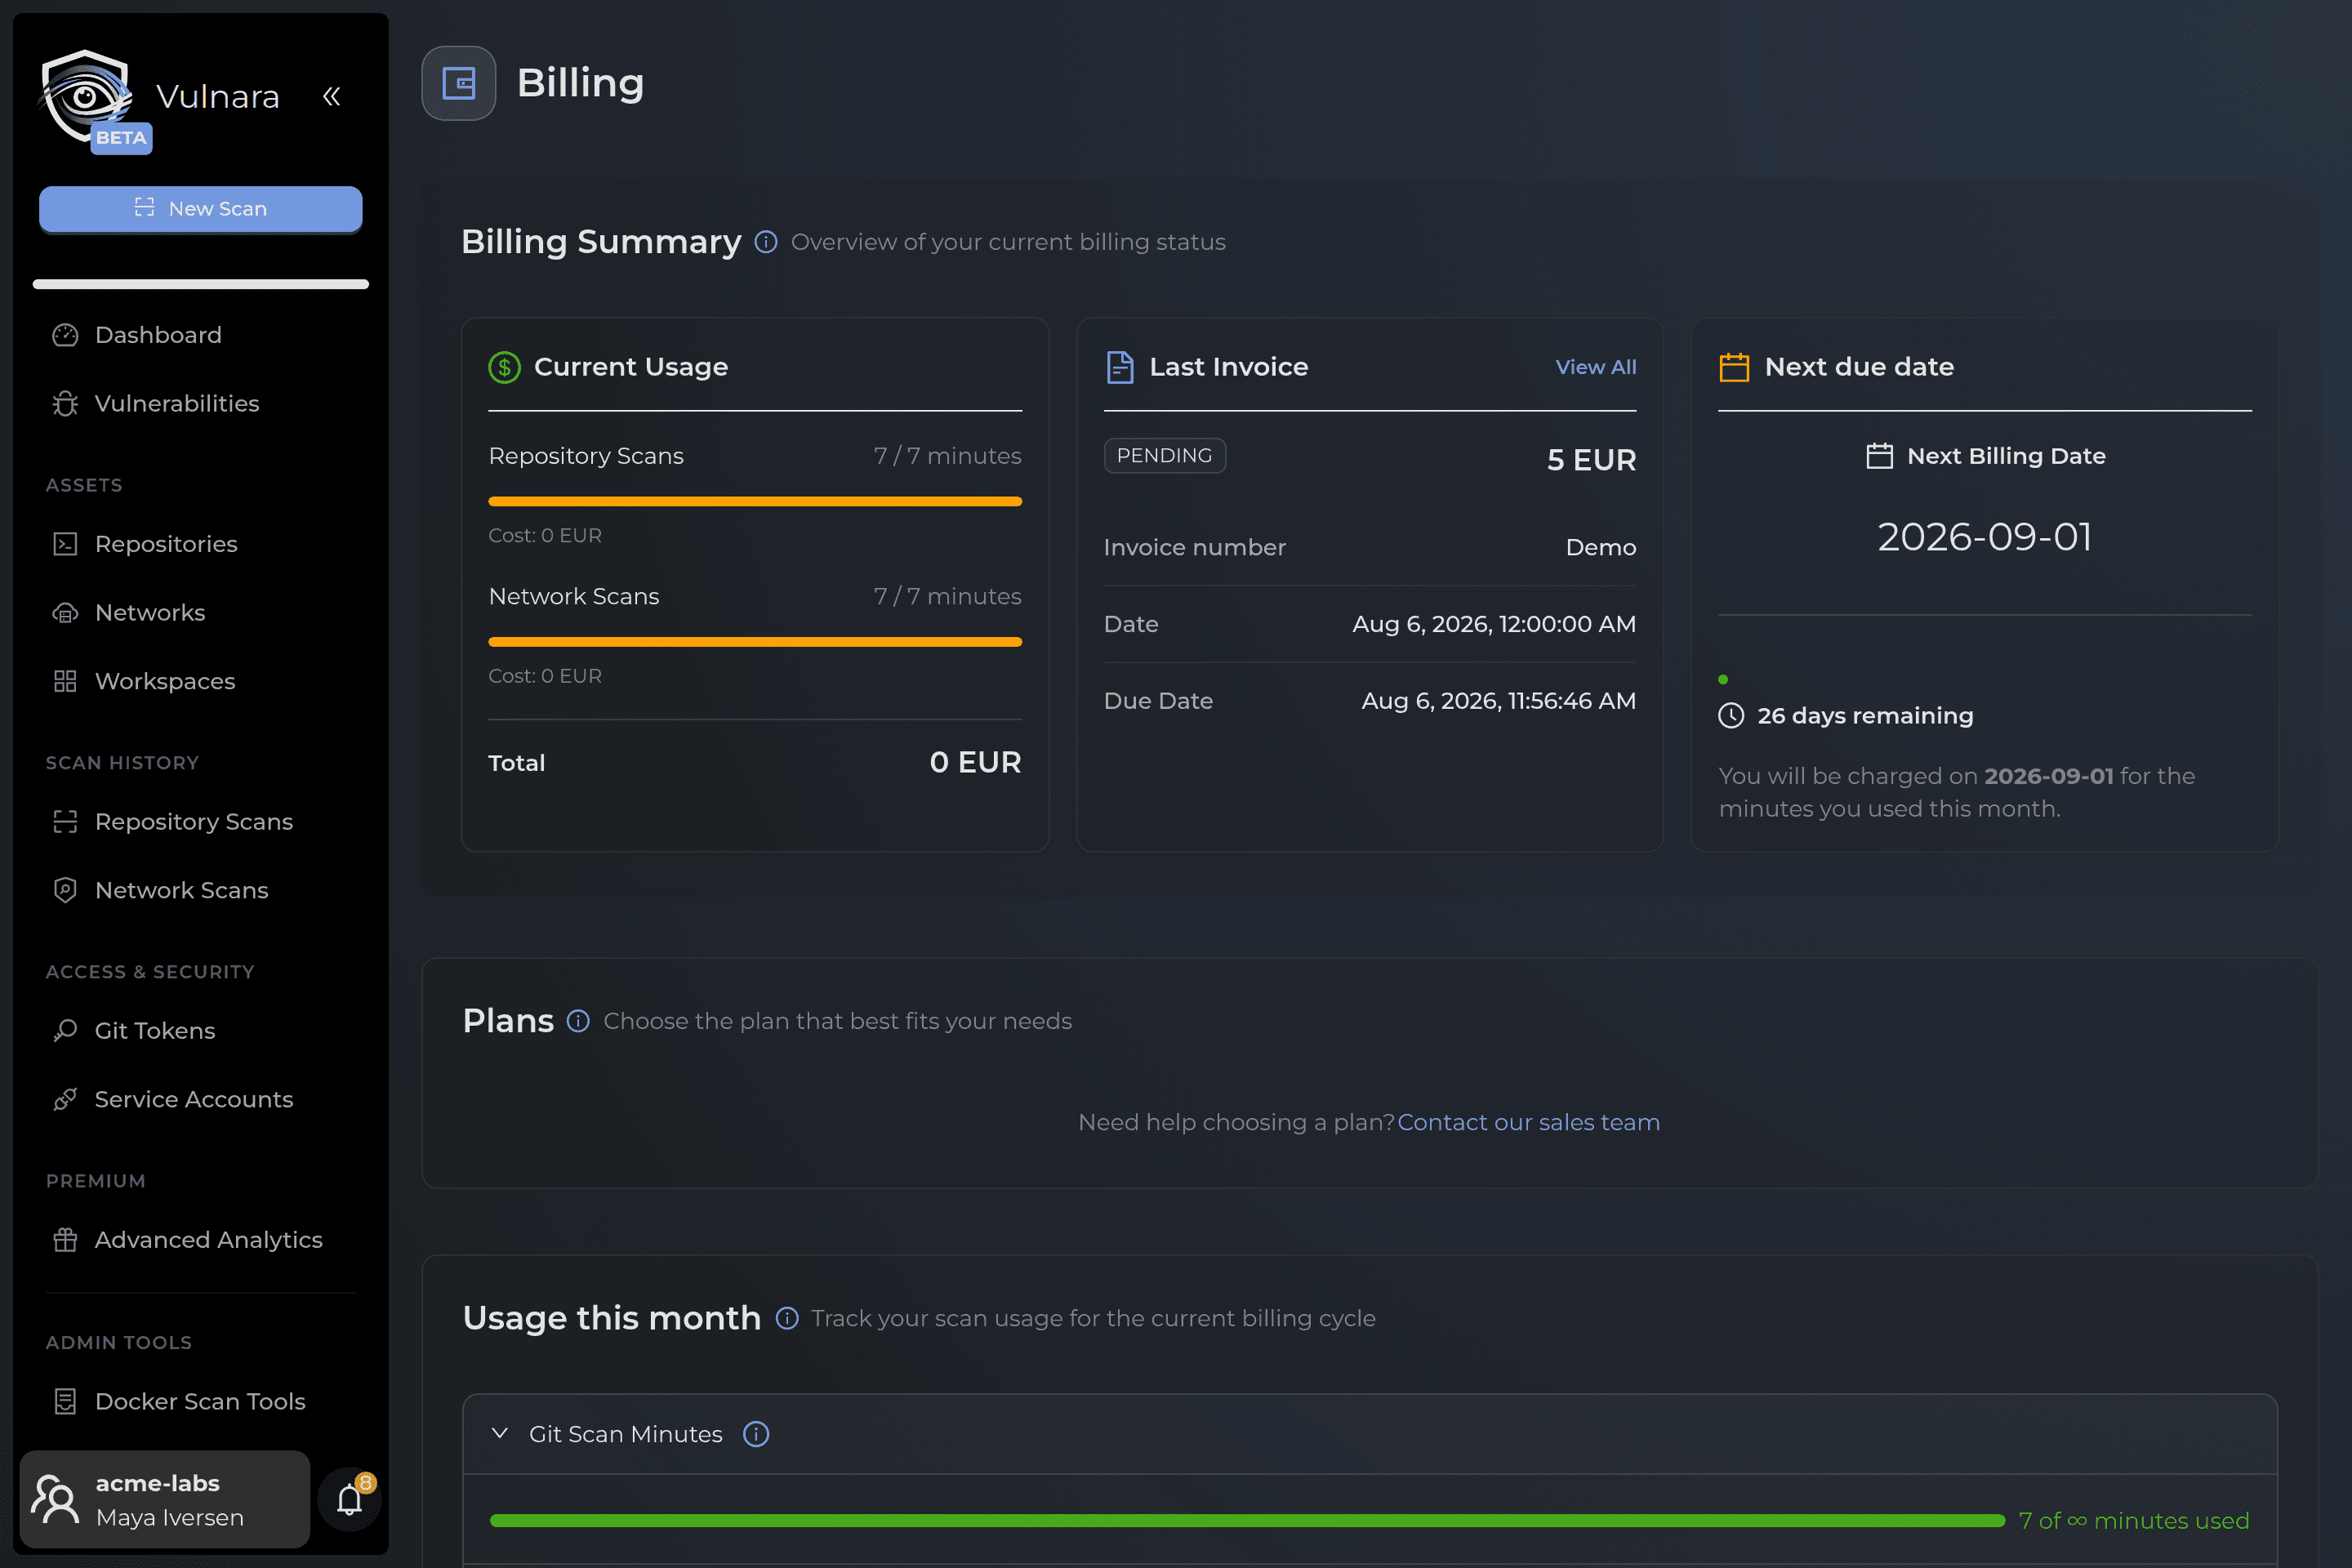This screenshot has width=2352, height=1568.
Task: Click the days remaining clock icon
Action: 1731,716
